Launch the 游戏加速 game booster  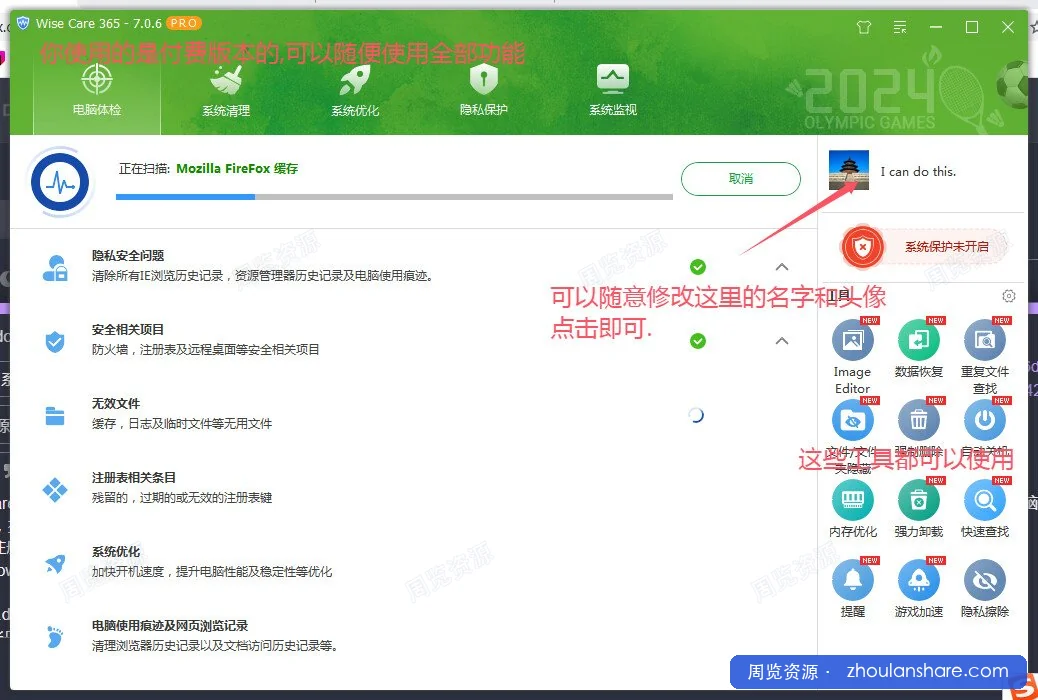[918, 580]
